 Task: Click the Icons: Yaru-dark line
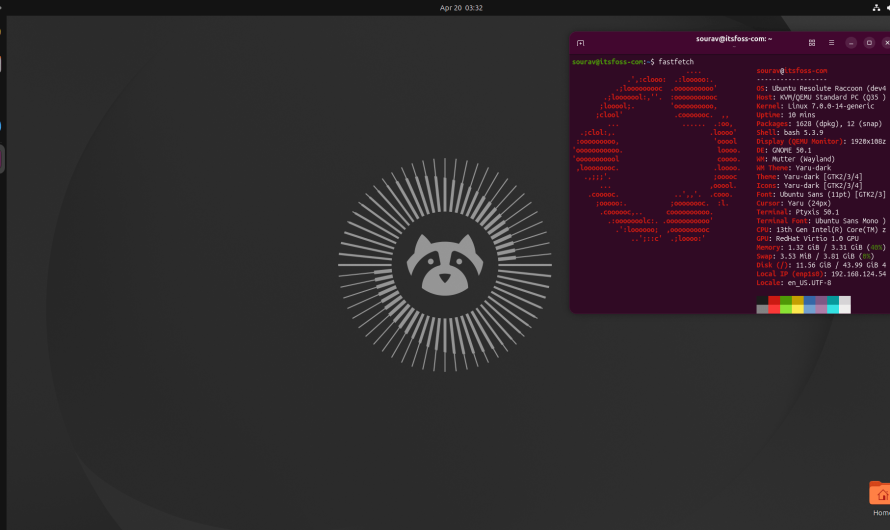(809, 185)
